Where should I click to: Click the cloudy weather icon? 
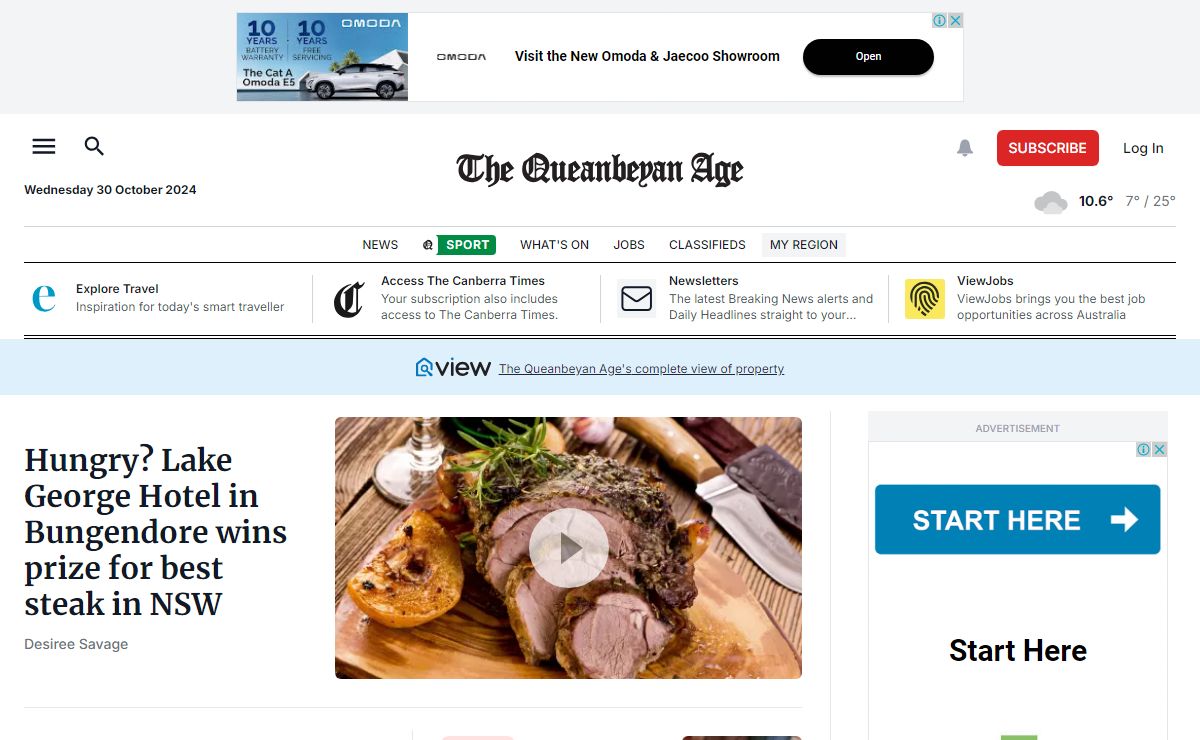1051,202
